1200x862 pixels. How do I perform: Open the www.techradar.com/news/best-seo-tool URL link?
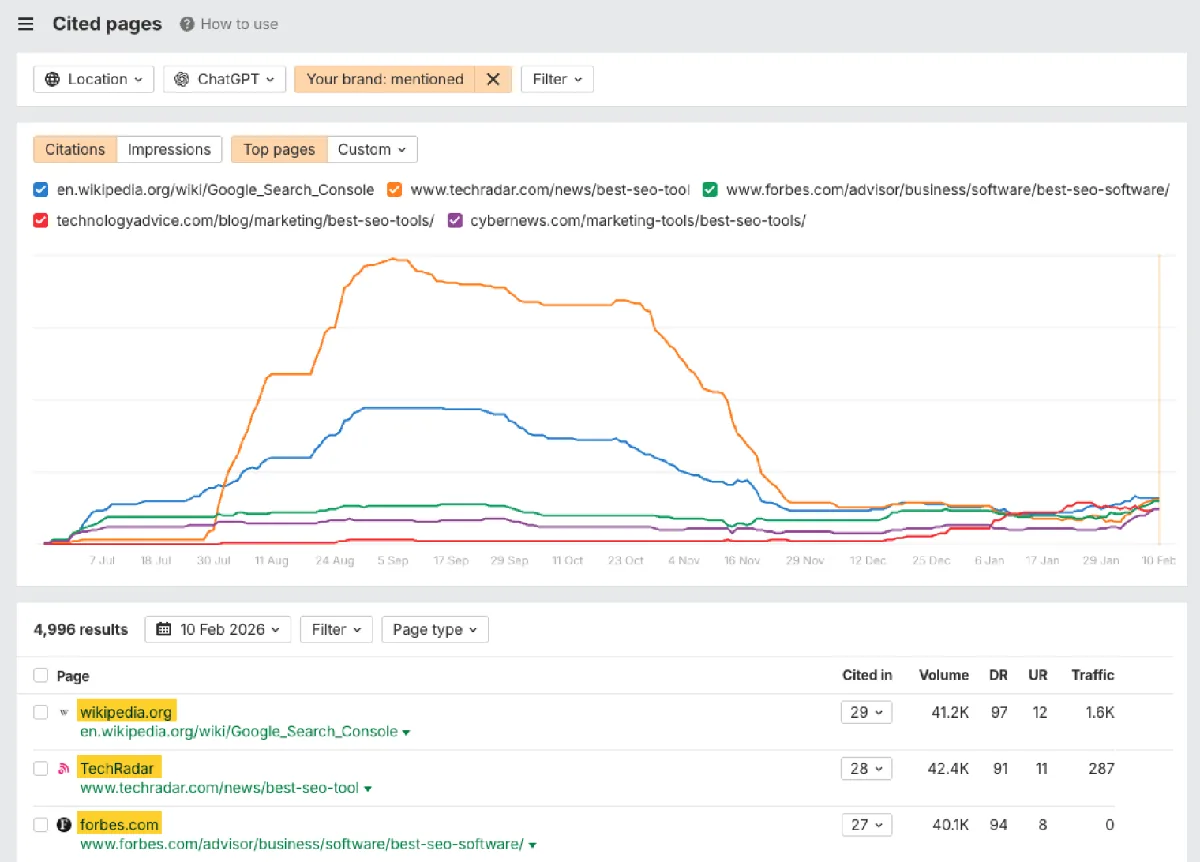coord(219,788)
